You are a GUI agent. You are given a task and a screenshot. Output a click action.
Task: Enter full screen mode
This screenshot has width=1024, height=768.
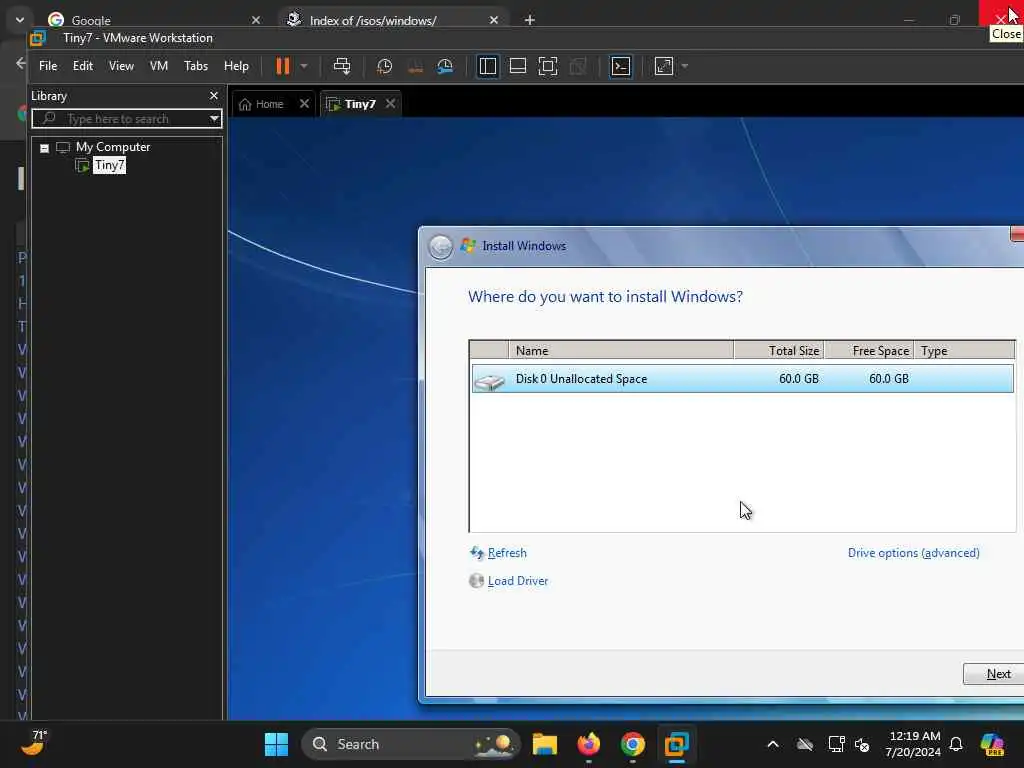[548, 66]
